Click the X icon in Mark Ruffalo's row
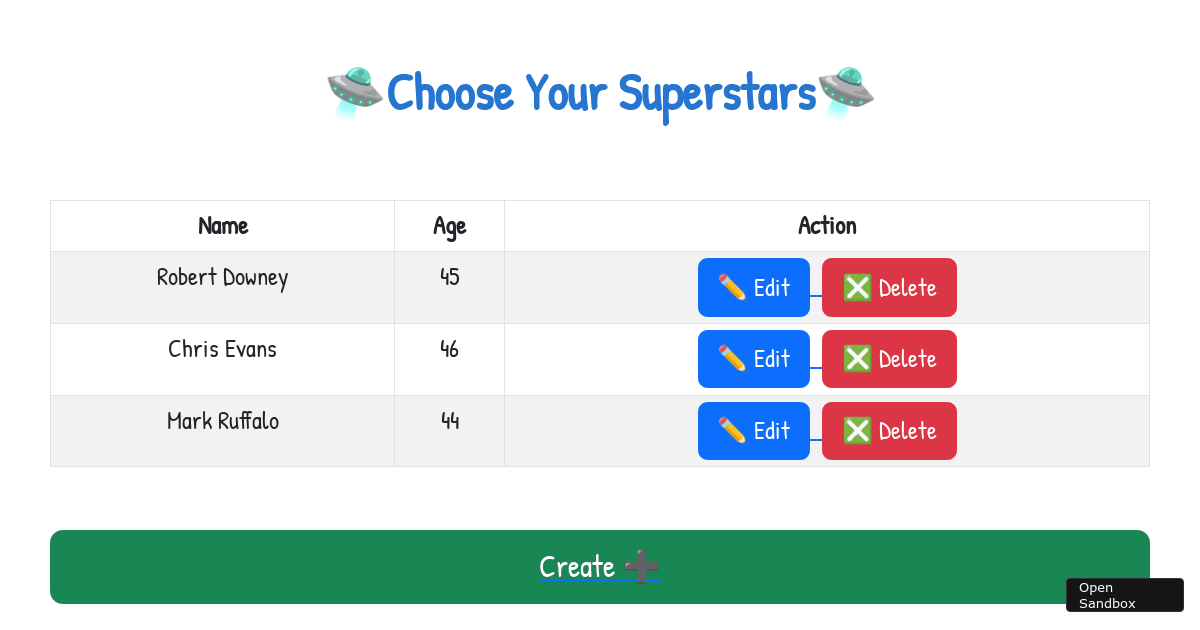Image resolution: width=1200 pixels, height=630 pixels. pos(857,431)
